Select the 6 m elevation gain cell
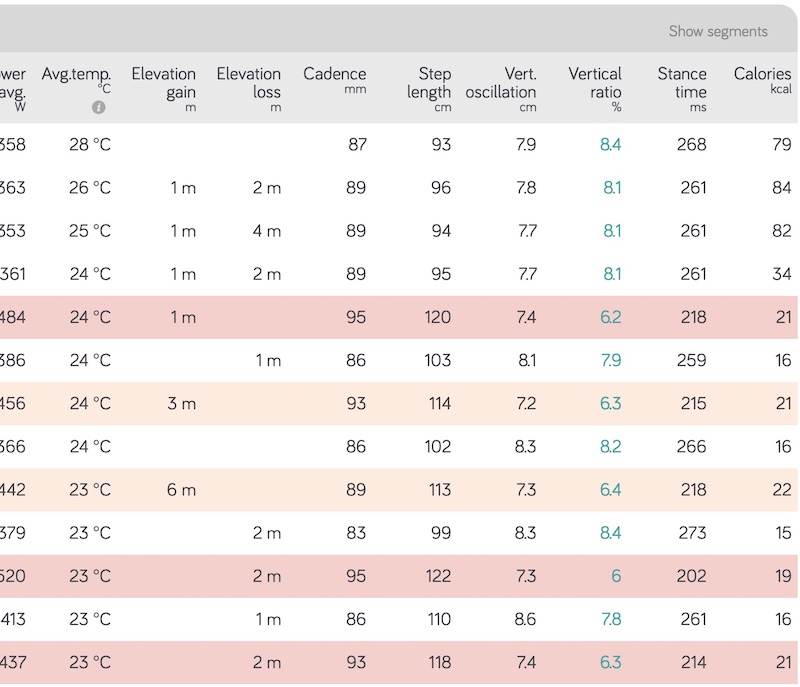 [181, 490]
